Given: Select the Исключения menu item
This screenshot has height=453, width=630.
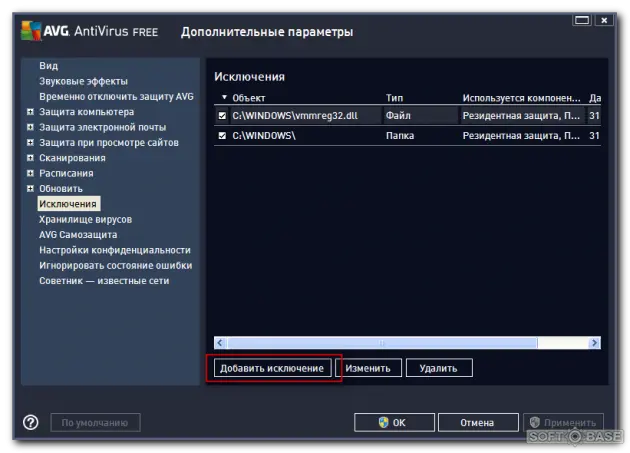Looking at the screenshot, I should pos(68,204).
